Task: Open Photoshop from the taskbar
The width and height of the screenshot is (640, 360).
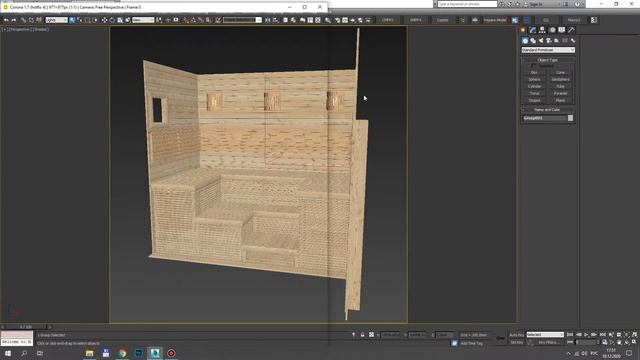Action: point(138,353)
